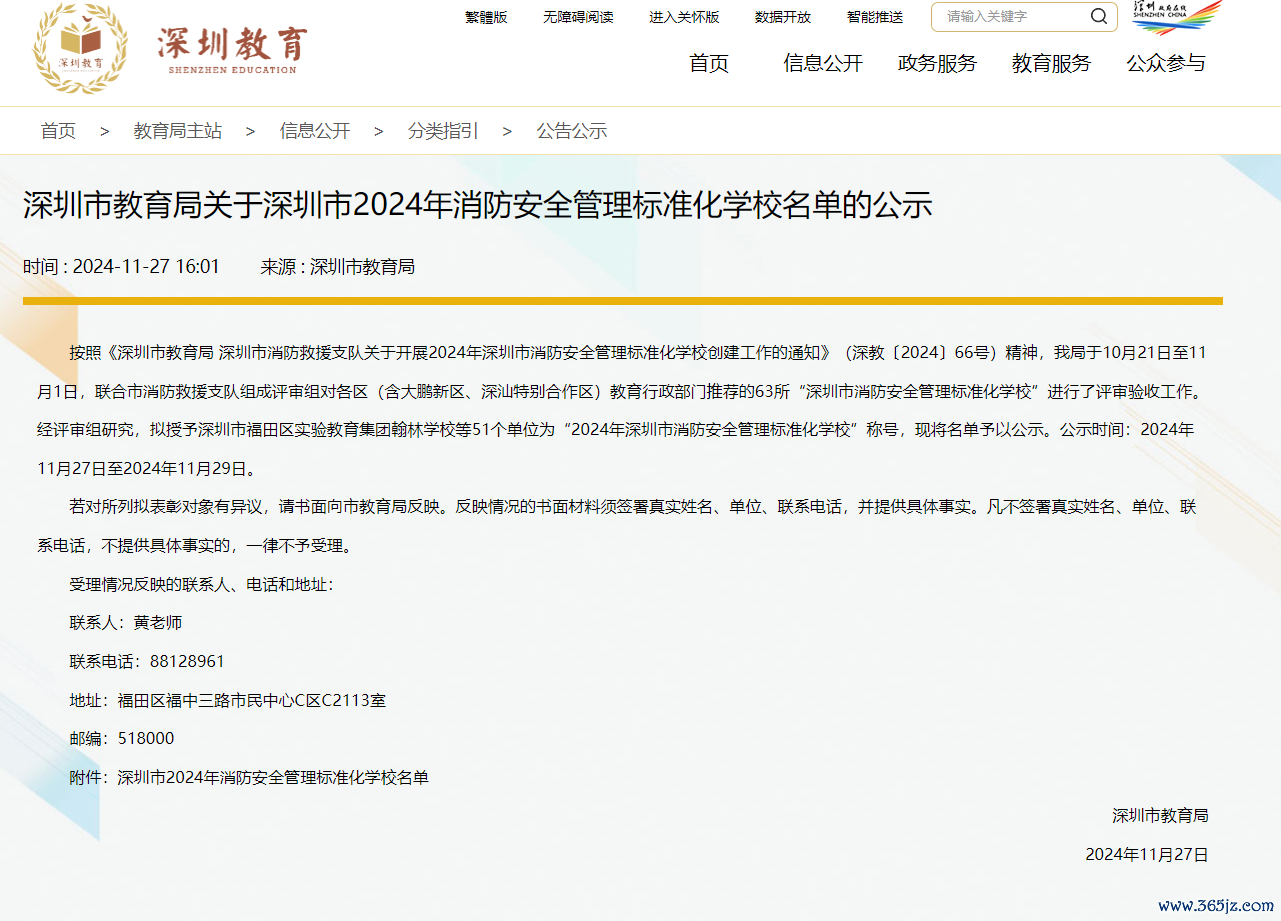Click phone number line 联系电话：88128961
1281x921 pixels.
click(147, 661)
